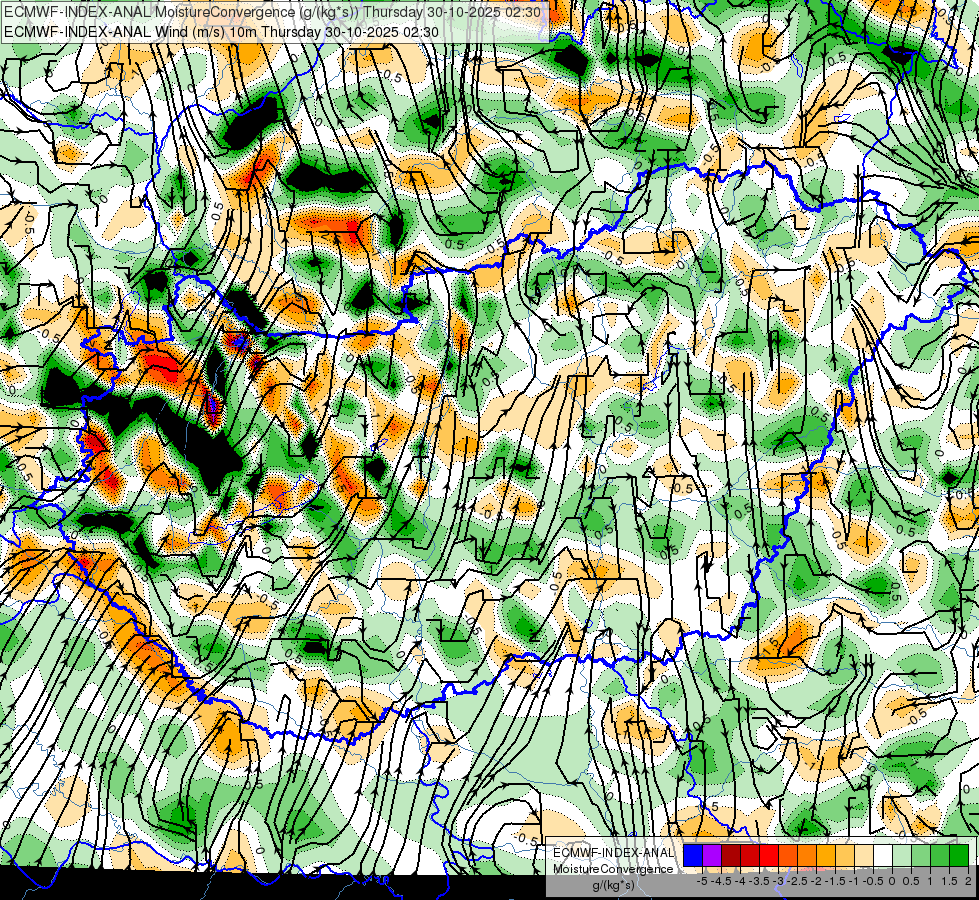
Task: Click the 'g/(kg*s)' units label in legend
Action: coord(613,886)
